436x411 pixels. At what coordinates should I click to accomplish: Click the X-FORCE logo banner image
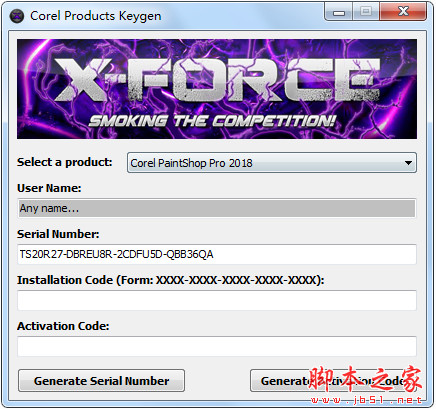tap(217, 89)
